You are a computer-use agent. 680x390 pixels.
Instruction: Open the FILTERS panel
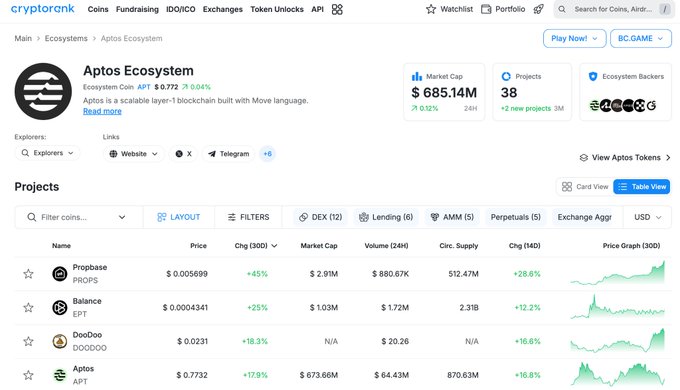[x=248, y=217]
